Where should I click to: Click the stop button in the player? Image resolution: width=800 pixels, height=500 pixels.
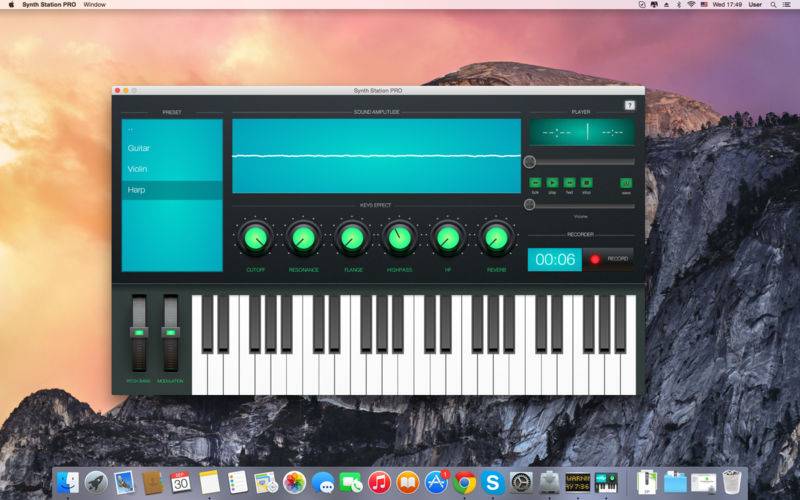pos(587,183)
